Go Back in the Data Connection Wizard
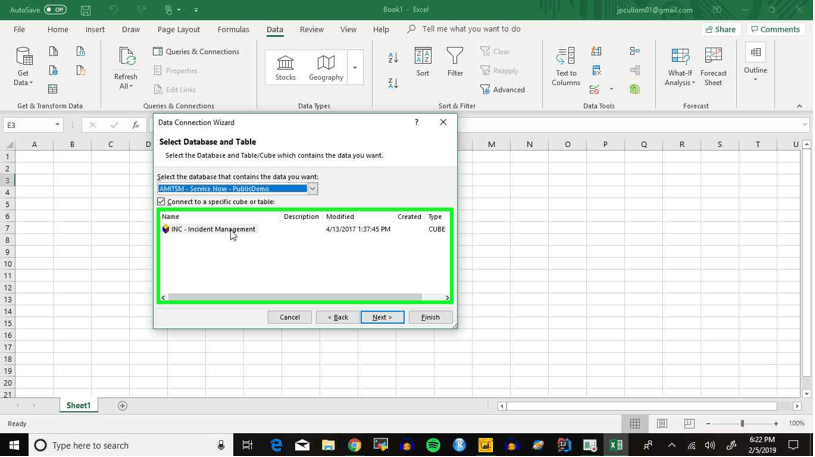 pos(338,317)
